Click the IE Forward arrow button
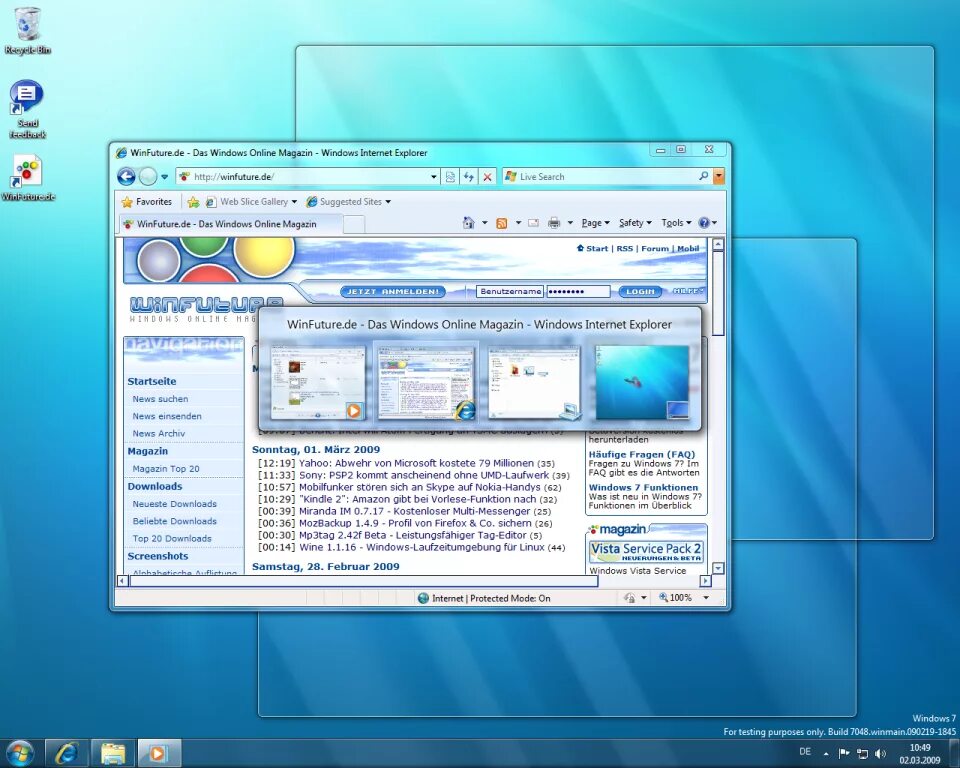The width and height of the screenshot is (960, 768). (148, 176)
